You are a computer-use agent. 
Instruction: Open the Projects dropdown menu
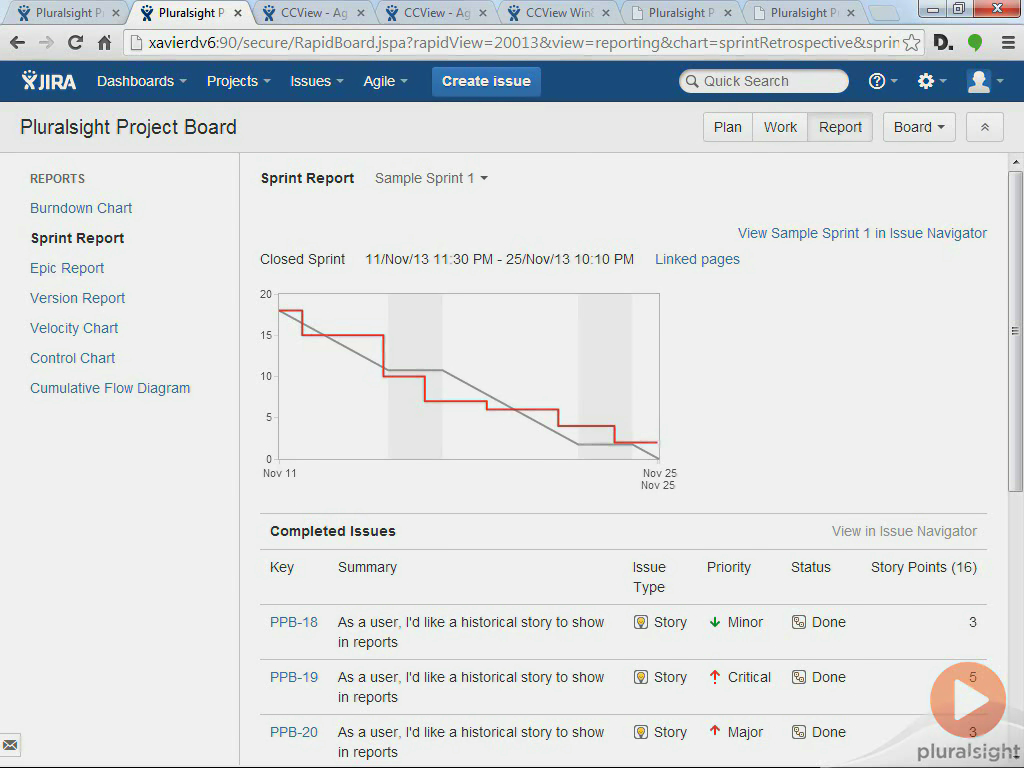pyautogui.click(x=238, y=81)
